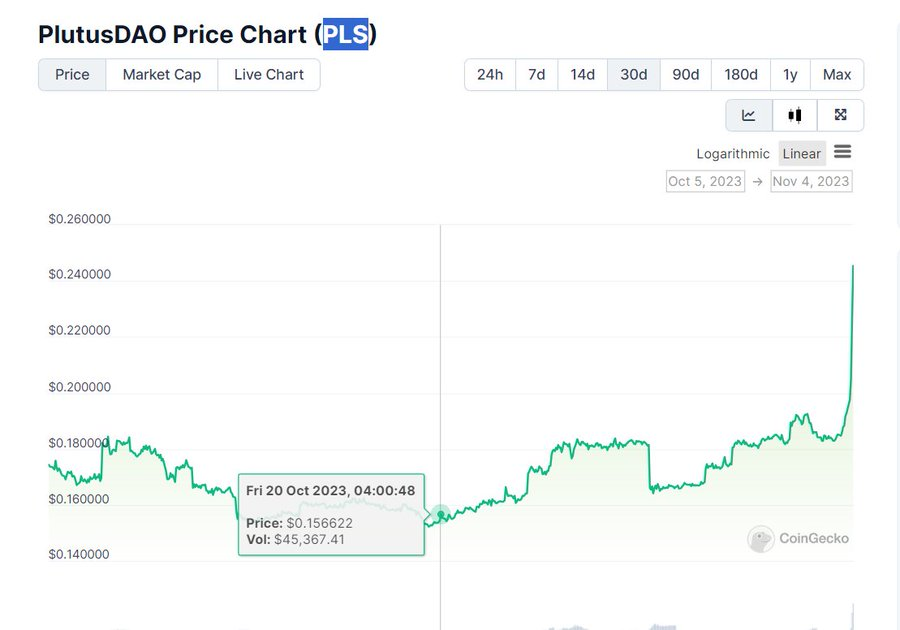900x630 pixels.
Task: Click the fullscreen expand chart icon
Action: pyautogui.click(x=840, y=115)
